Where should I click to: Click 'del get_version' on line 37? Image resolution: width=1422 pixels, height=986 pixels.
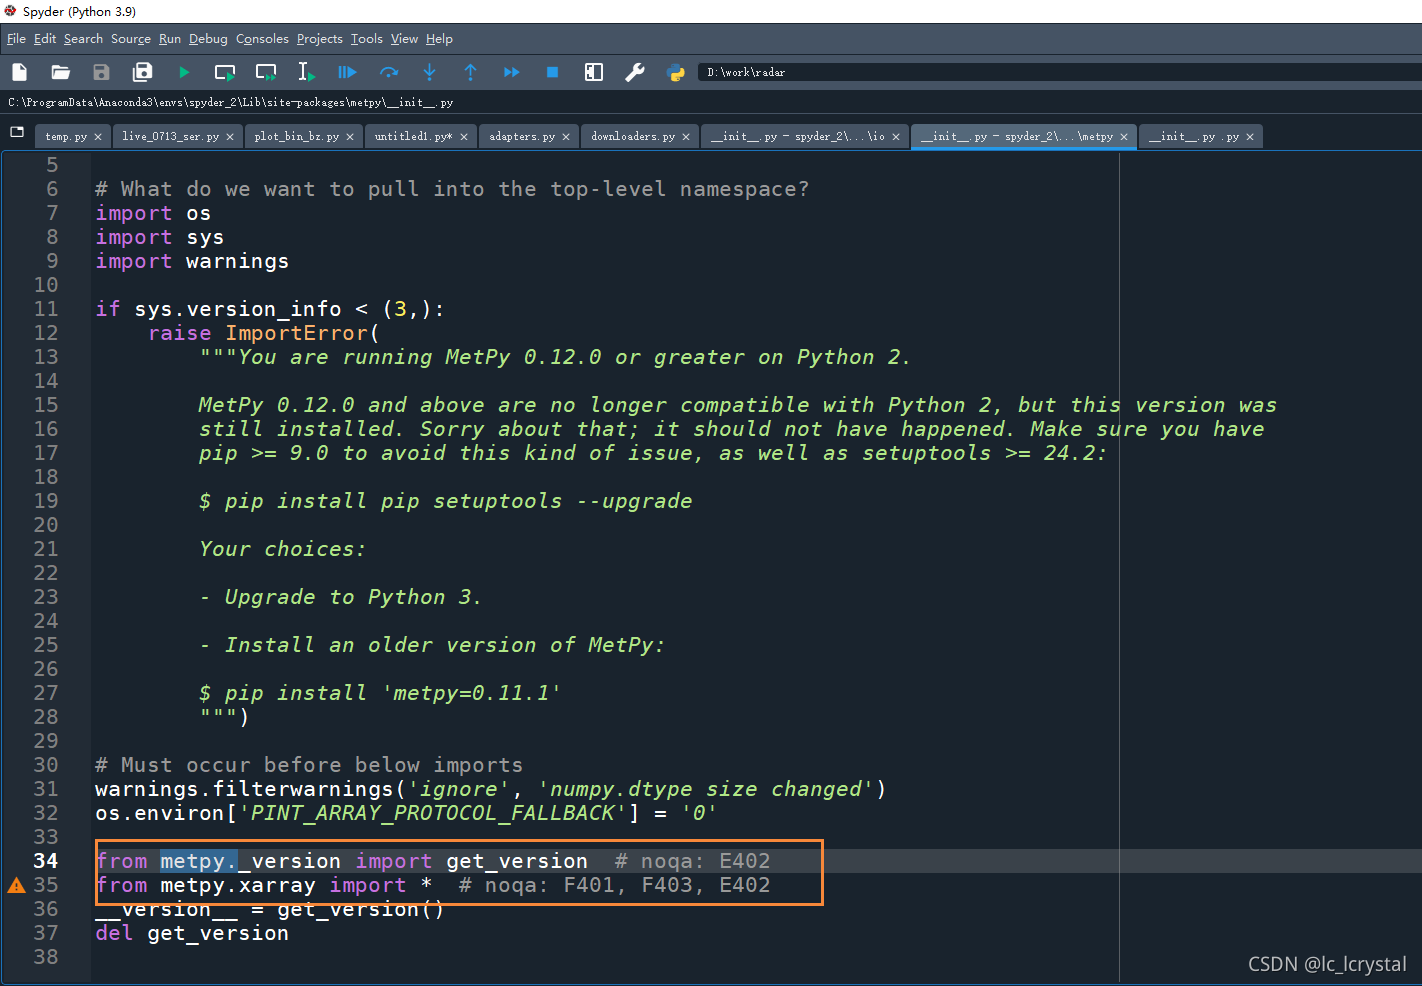click(192, 933)
